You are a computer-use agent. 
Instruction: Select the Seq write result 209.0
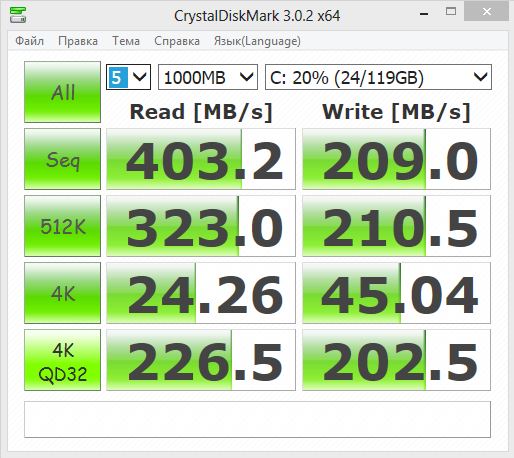pyautogui.click(x=396, y=159)
